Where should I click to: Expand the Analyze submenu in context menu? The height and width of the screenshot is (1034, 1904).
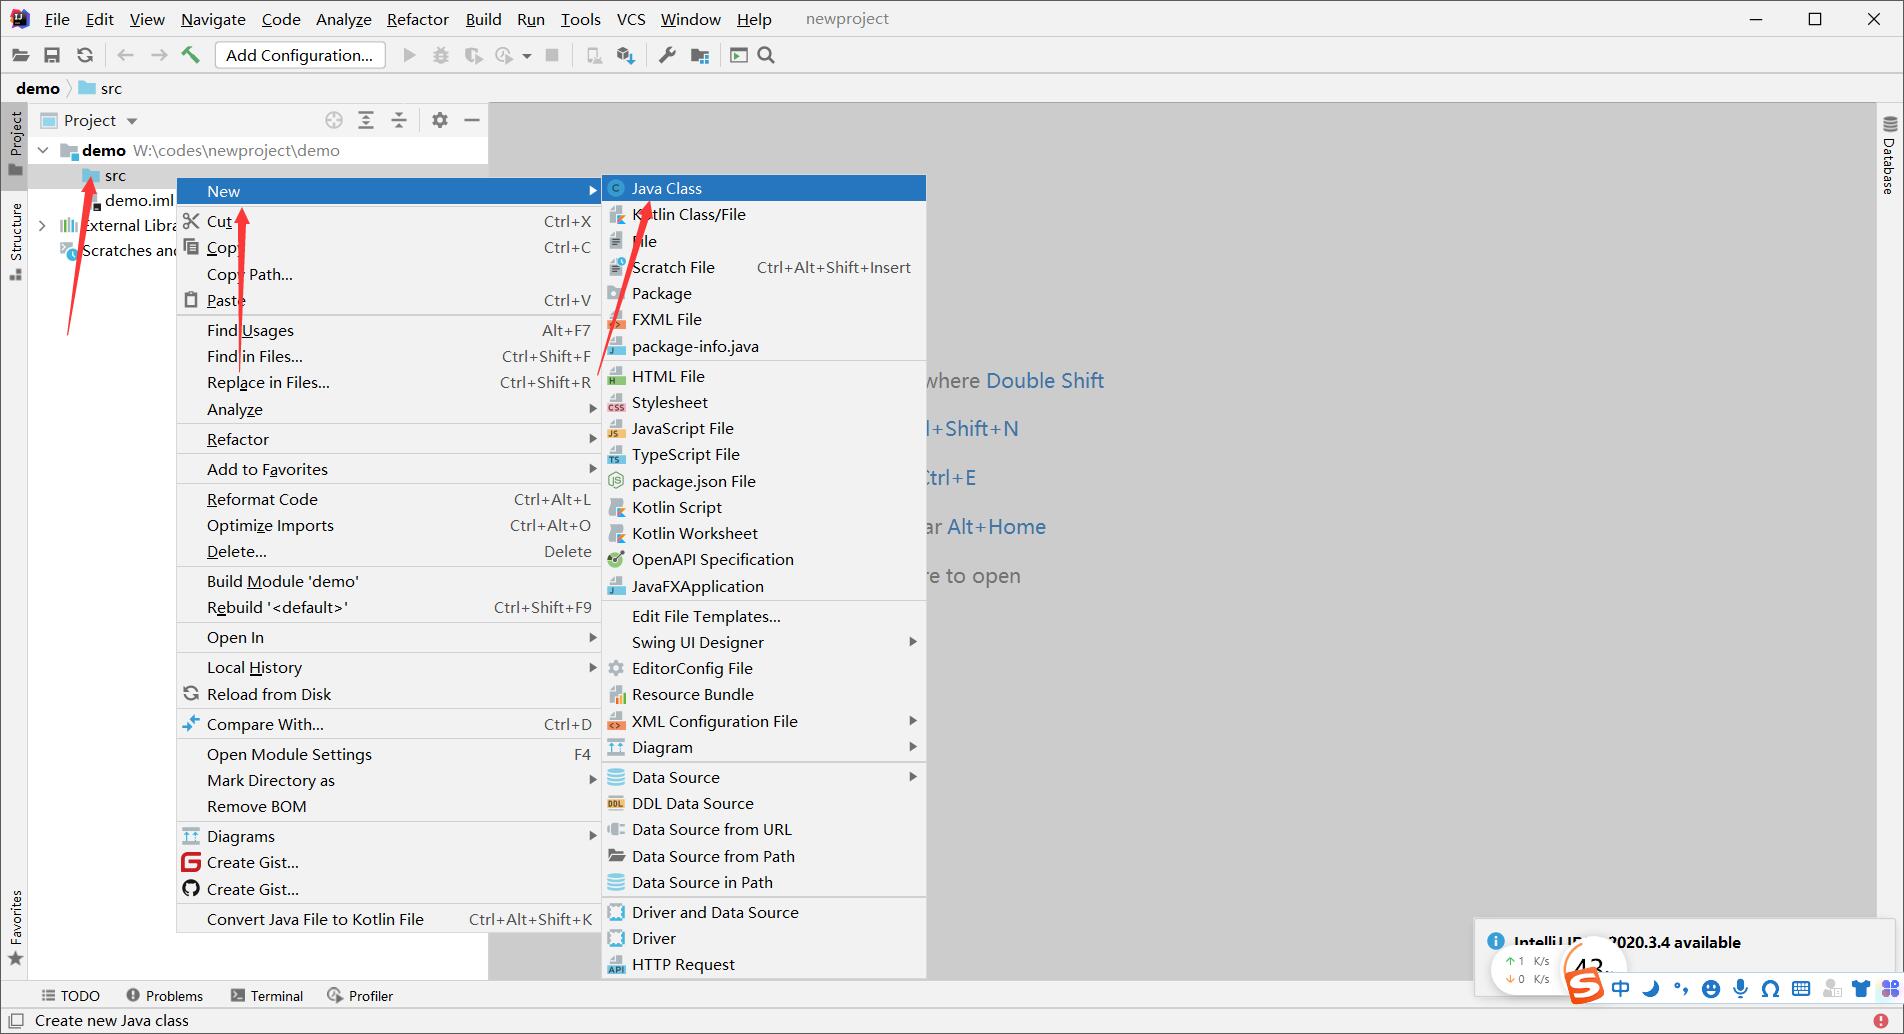pyautogui.click(x=388, y=409)
